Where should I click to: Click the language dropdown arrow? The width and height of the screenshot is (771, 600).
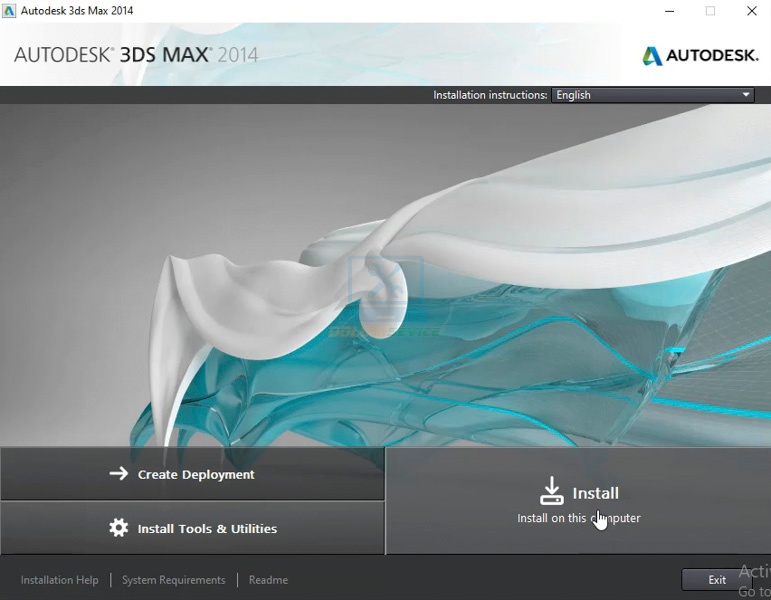[746, 94]
